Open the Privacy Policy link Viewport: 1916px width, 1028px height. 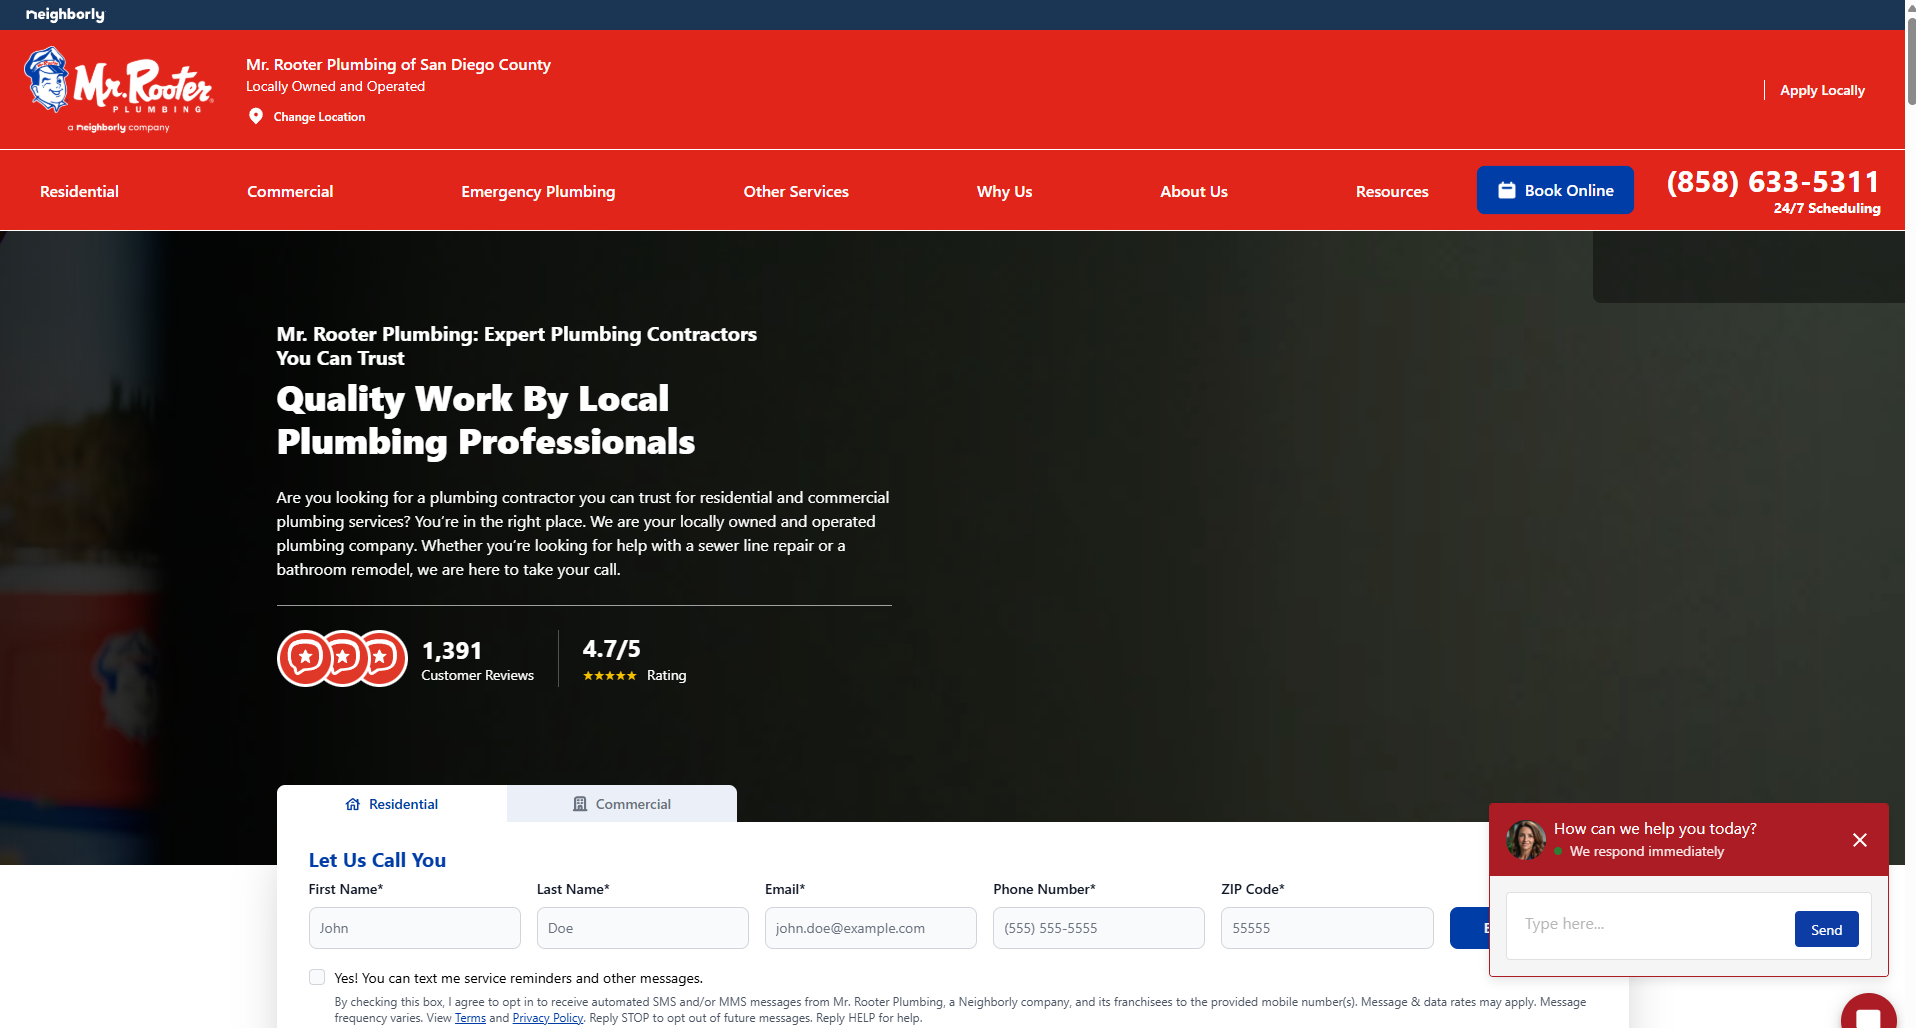pyautogui.click(x=547, y=1018)
